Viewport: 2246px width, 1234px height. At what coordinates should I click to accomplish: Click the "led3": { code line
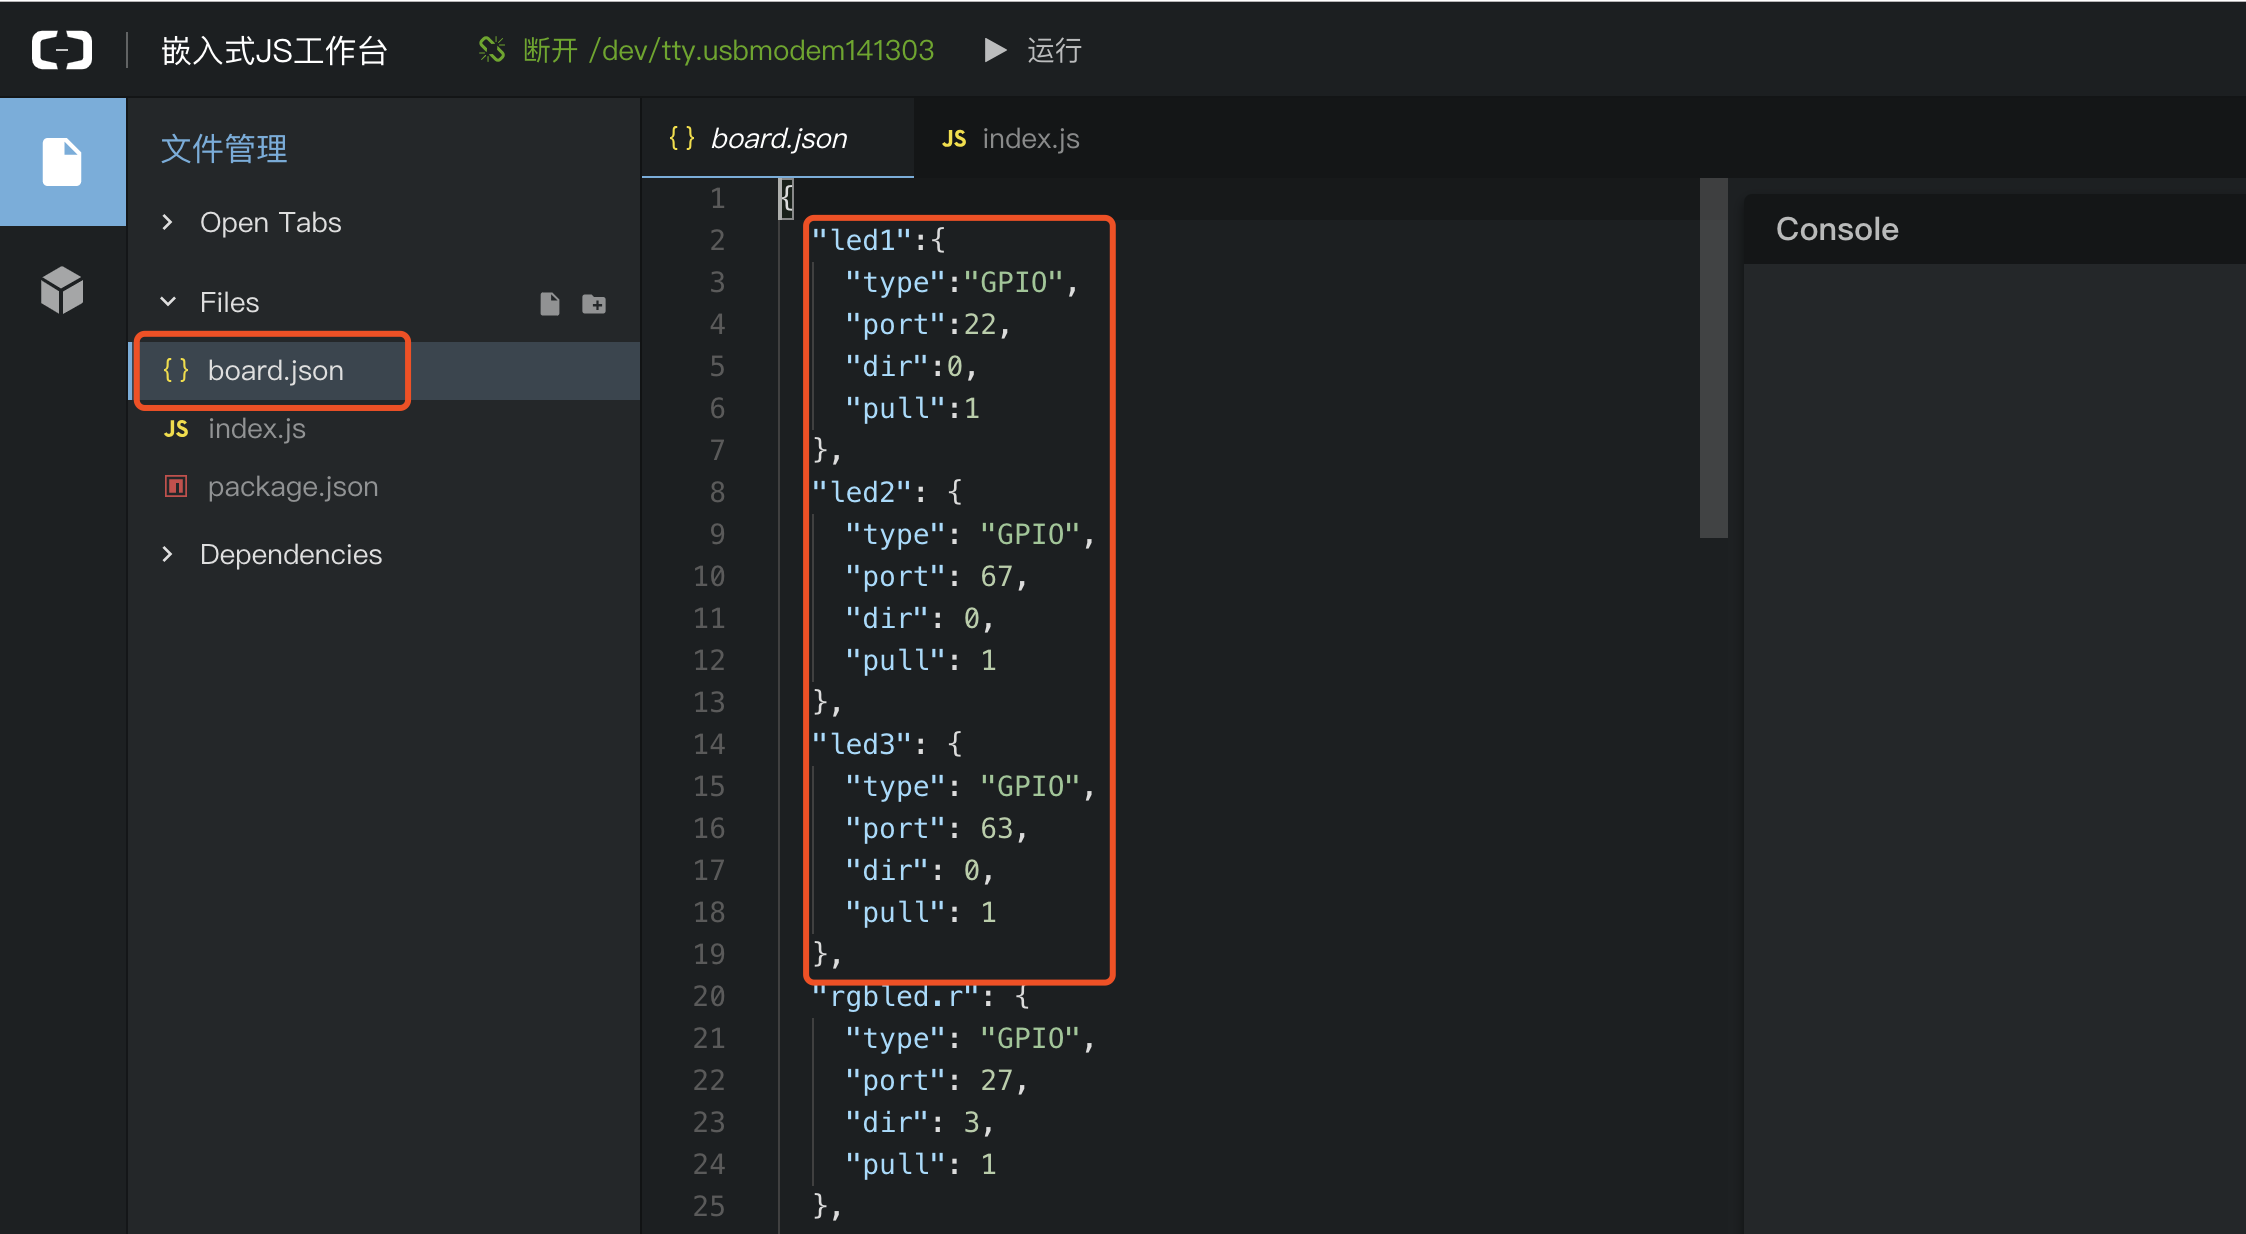tap(887, 744)
